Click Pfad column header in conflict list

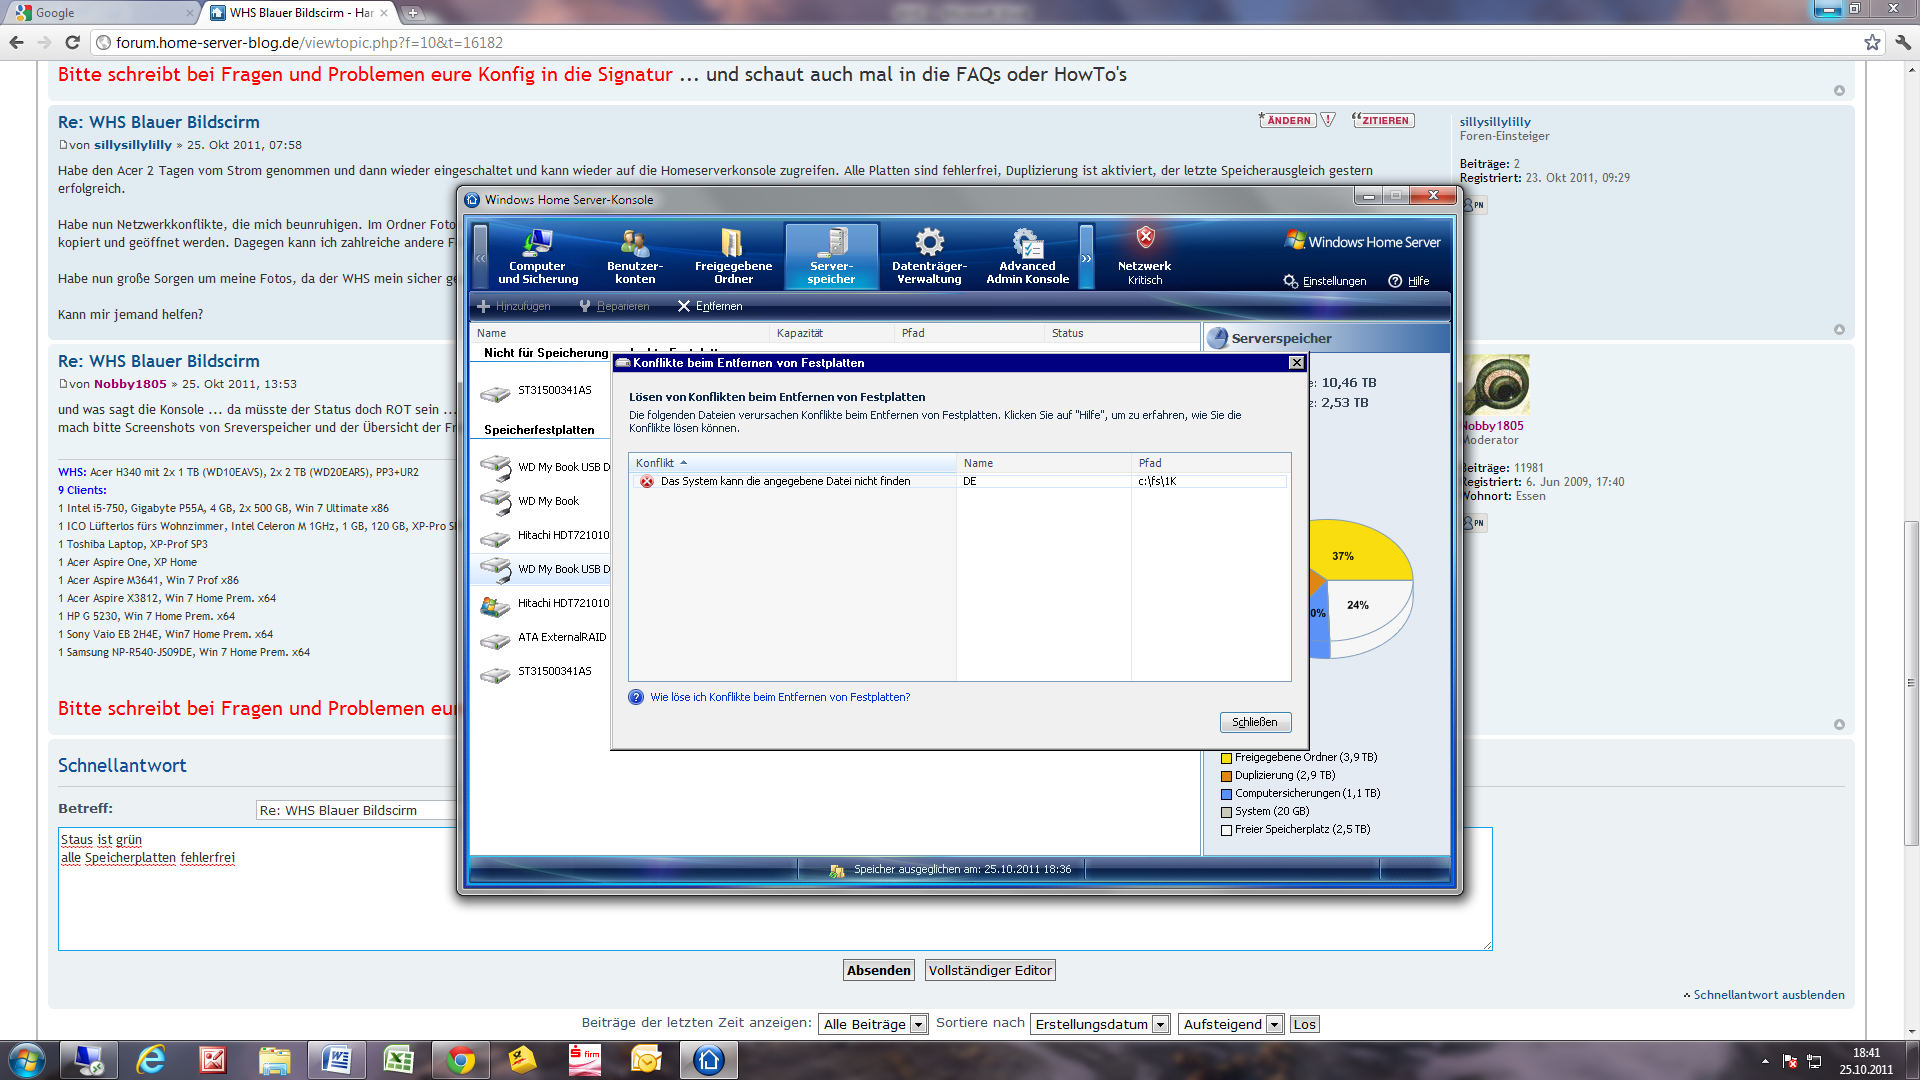(1210, 463)
